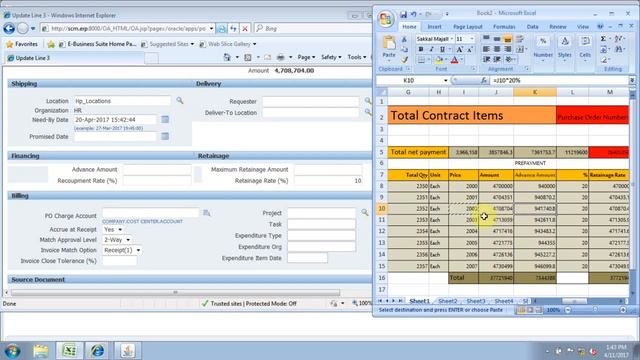
Task: Toggle Wrap Text in Alignment group
Action: [520, 39]
